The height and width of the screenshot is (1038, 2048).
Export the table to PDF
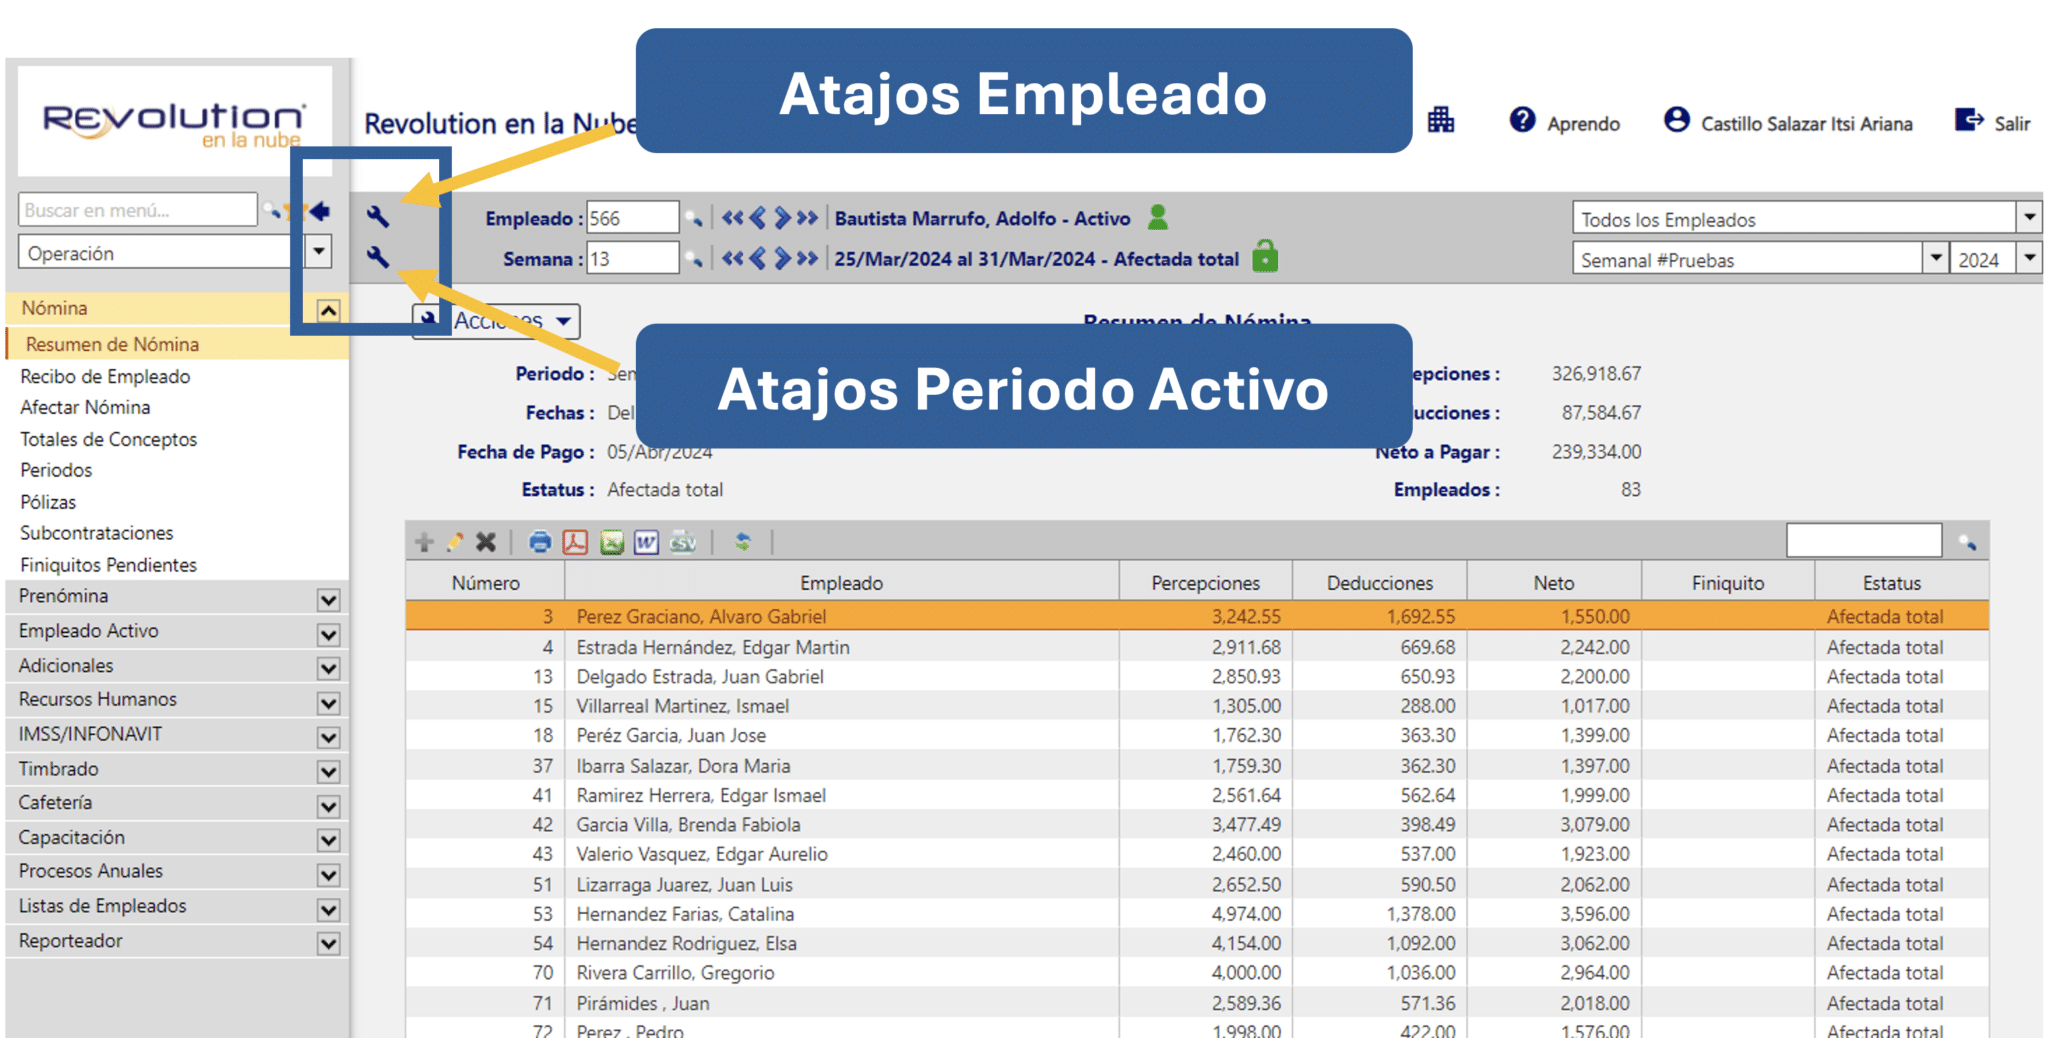point(575,542)
